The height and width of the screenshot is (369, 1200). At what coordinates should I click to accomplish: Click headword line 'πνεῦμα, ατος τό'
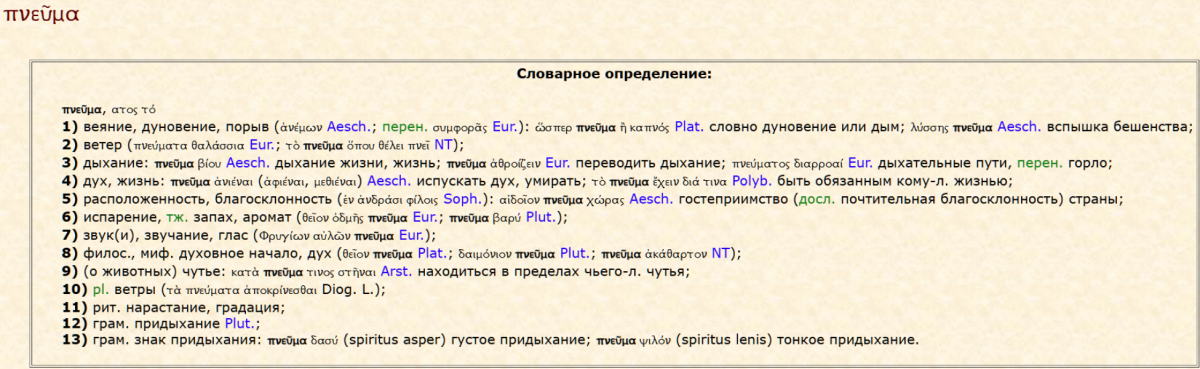[109, 108]
